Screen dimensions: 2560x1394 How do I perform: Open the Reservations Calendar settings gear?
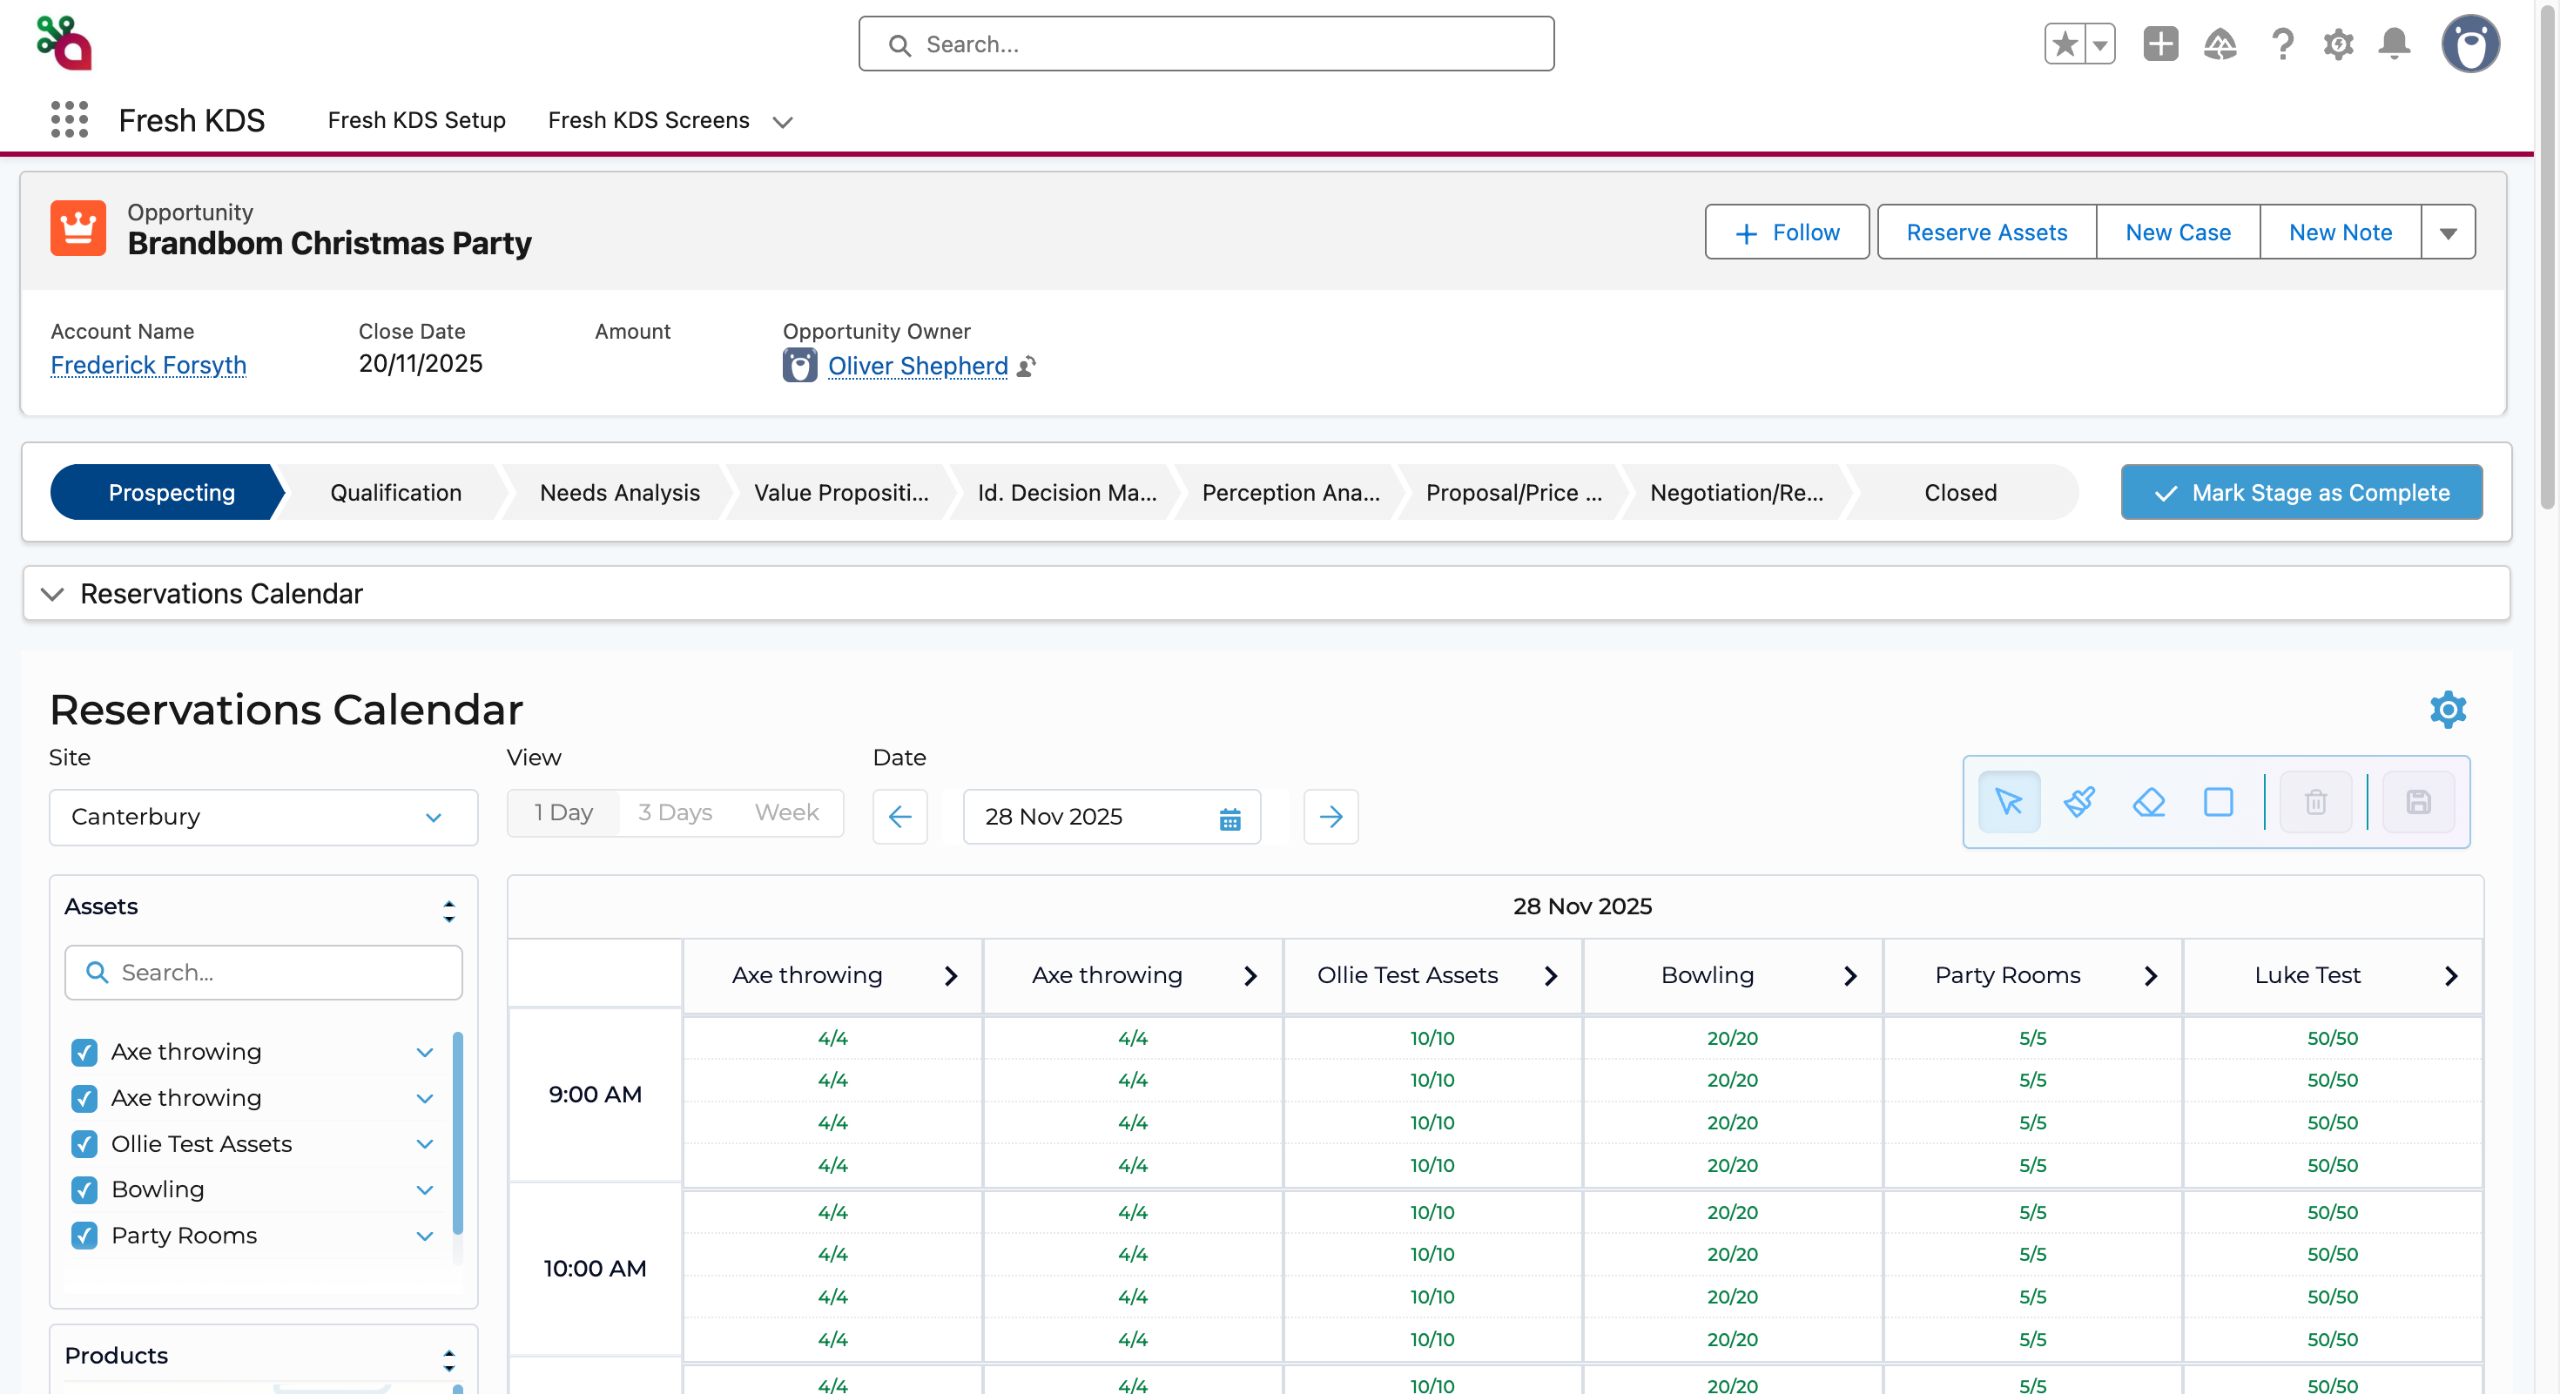pyautogui.click(x=2447, y=710)
